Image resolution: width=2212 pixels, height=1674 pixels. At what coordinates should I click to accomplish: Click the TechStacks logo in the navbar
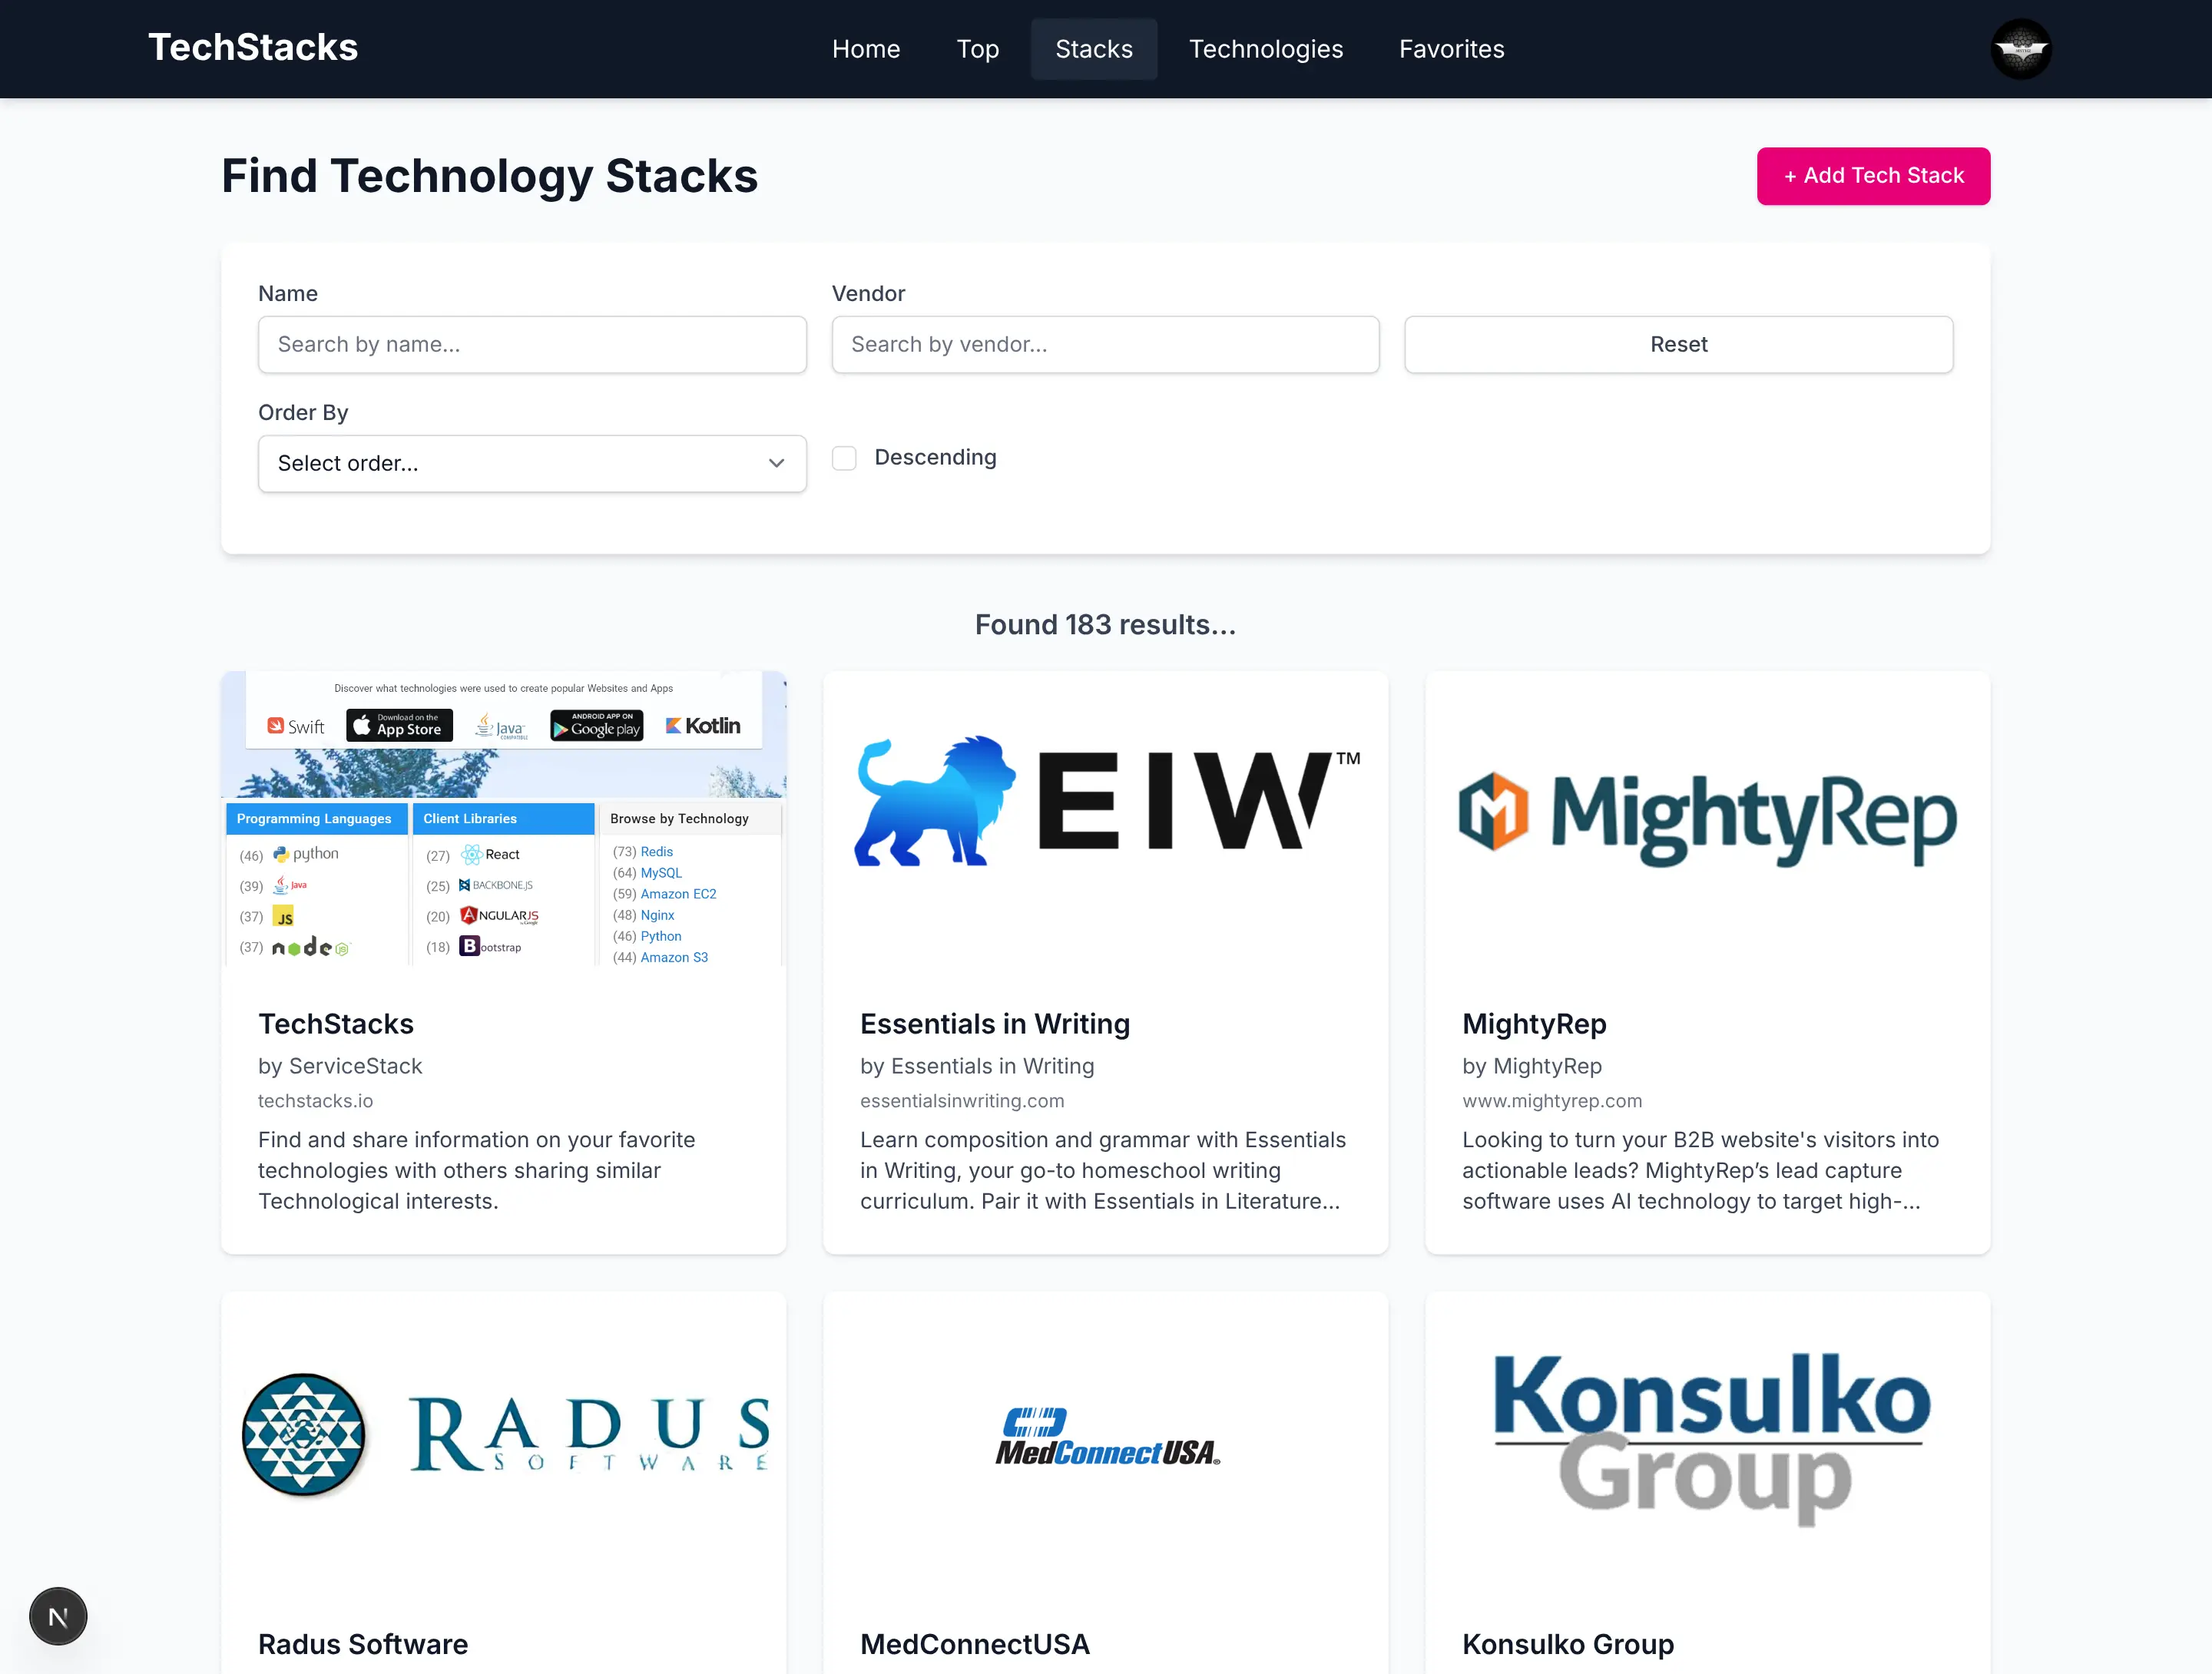[x=252, y=46]
